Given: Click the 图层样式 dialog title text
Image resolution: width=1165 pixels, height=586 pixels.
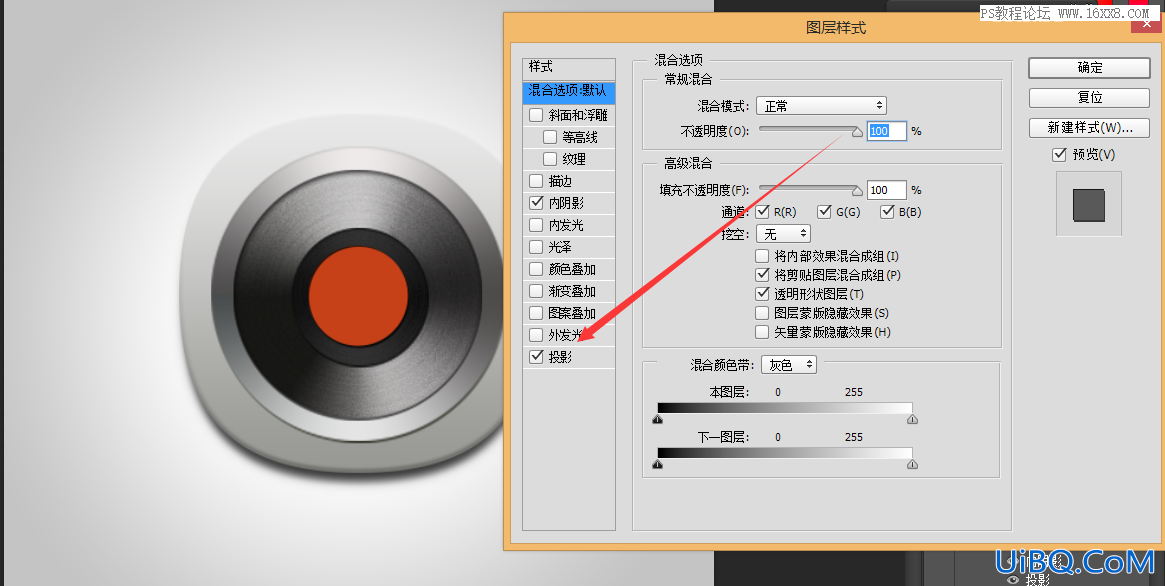Looking at the screenshot, I should (x=836, y=28).
